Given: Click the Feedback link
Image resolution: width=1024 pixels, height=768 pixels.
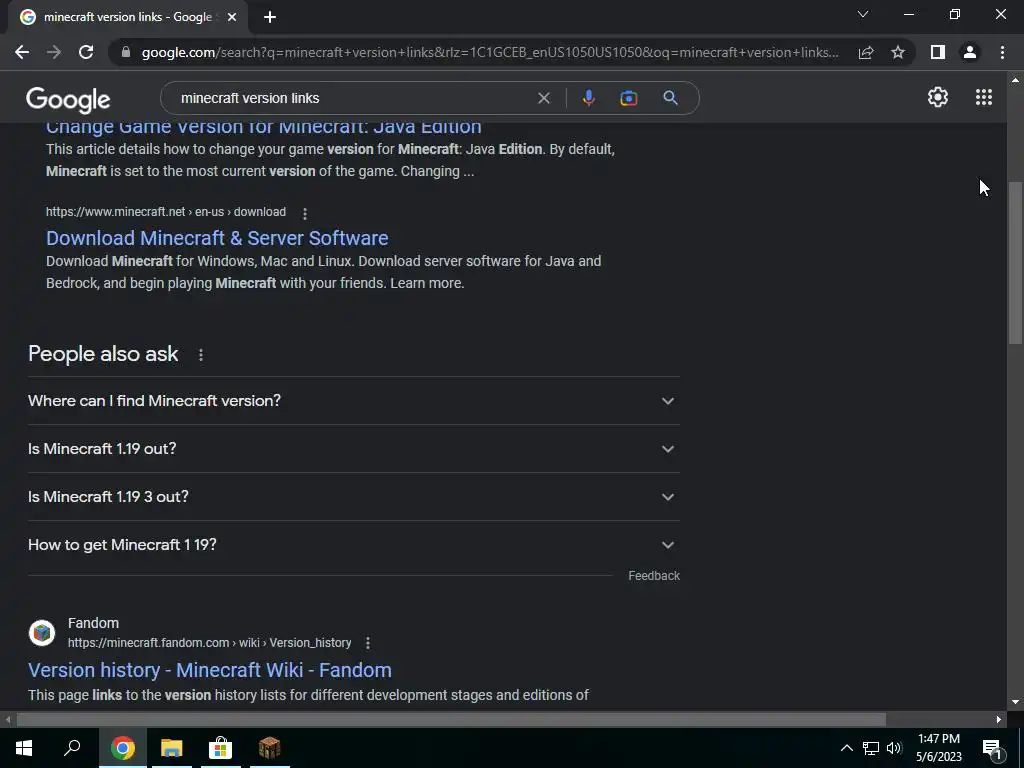Looking at the screenshot, I should click(654, 576).
